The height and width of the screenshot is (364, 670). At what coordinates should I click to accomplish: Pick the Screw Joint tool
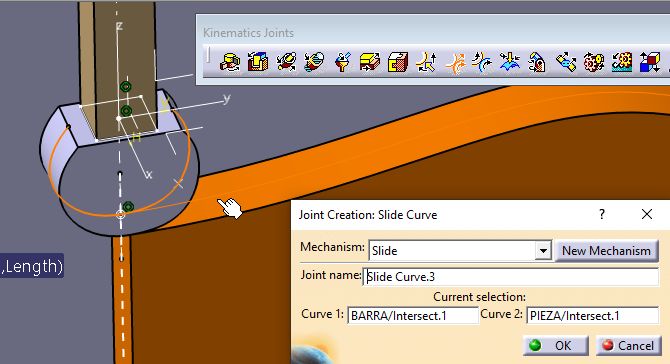[x=314, y=62]
